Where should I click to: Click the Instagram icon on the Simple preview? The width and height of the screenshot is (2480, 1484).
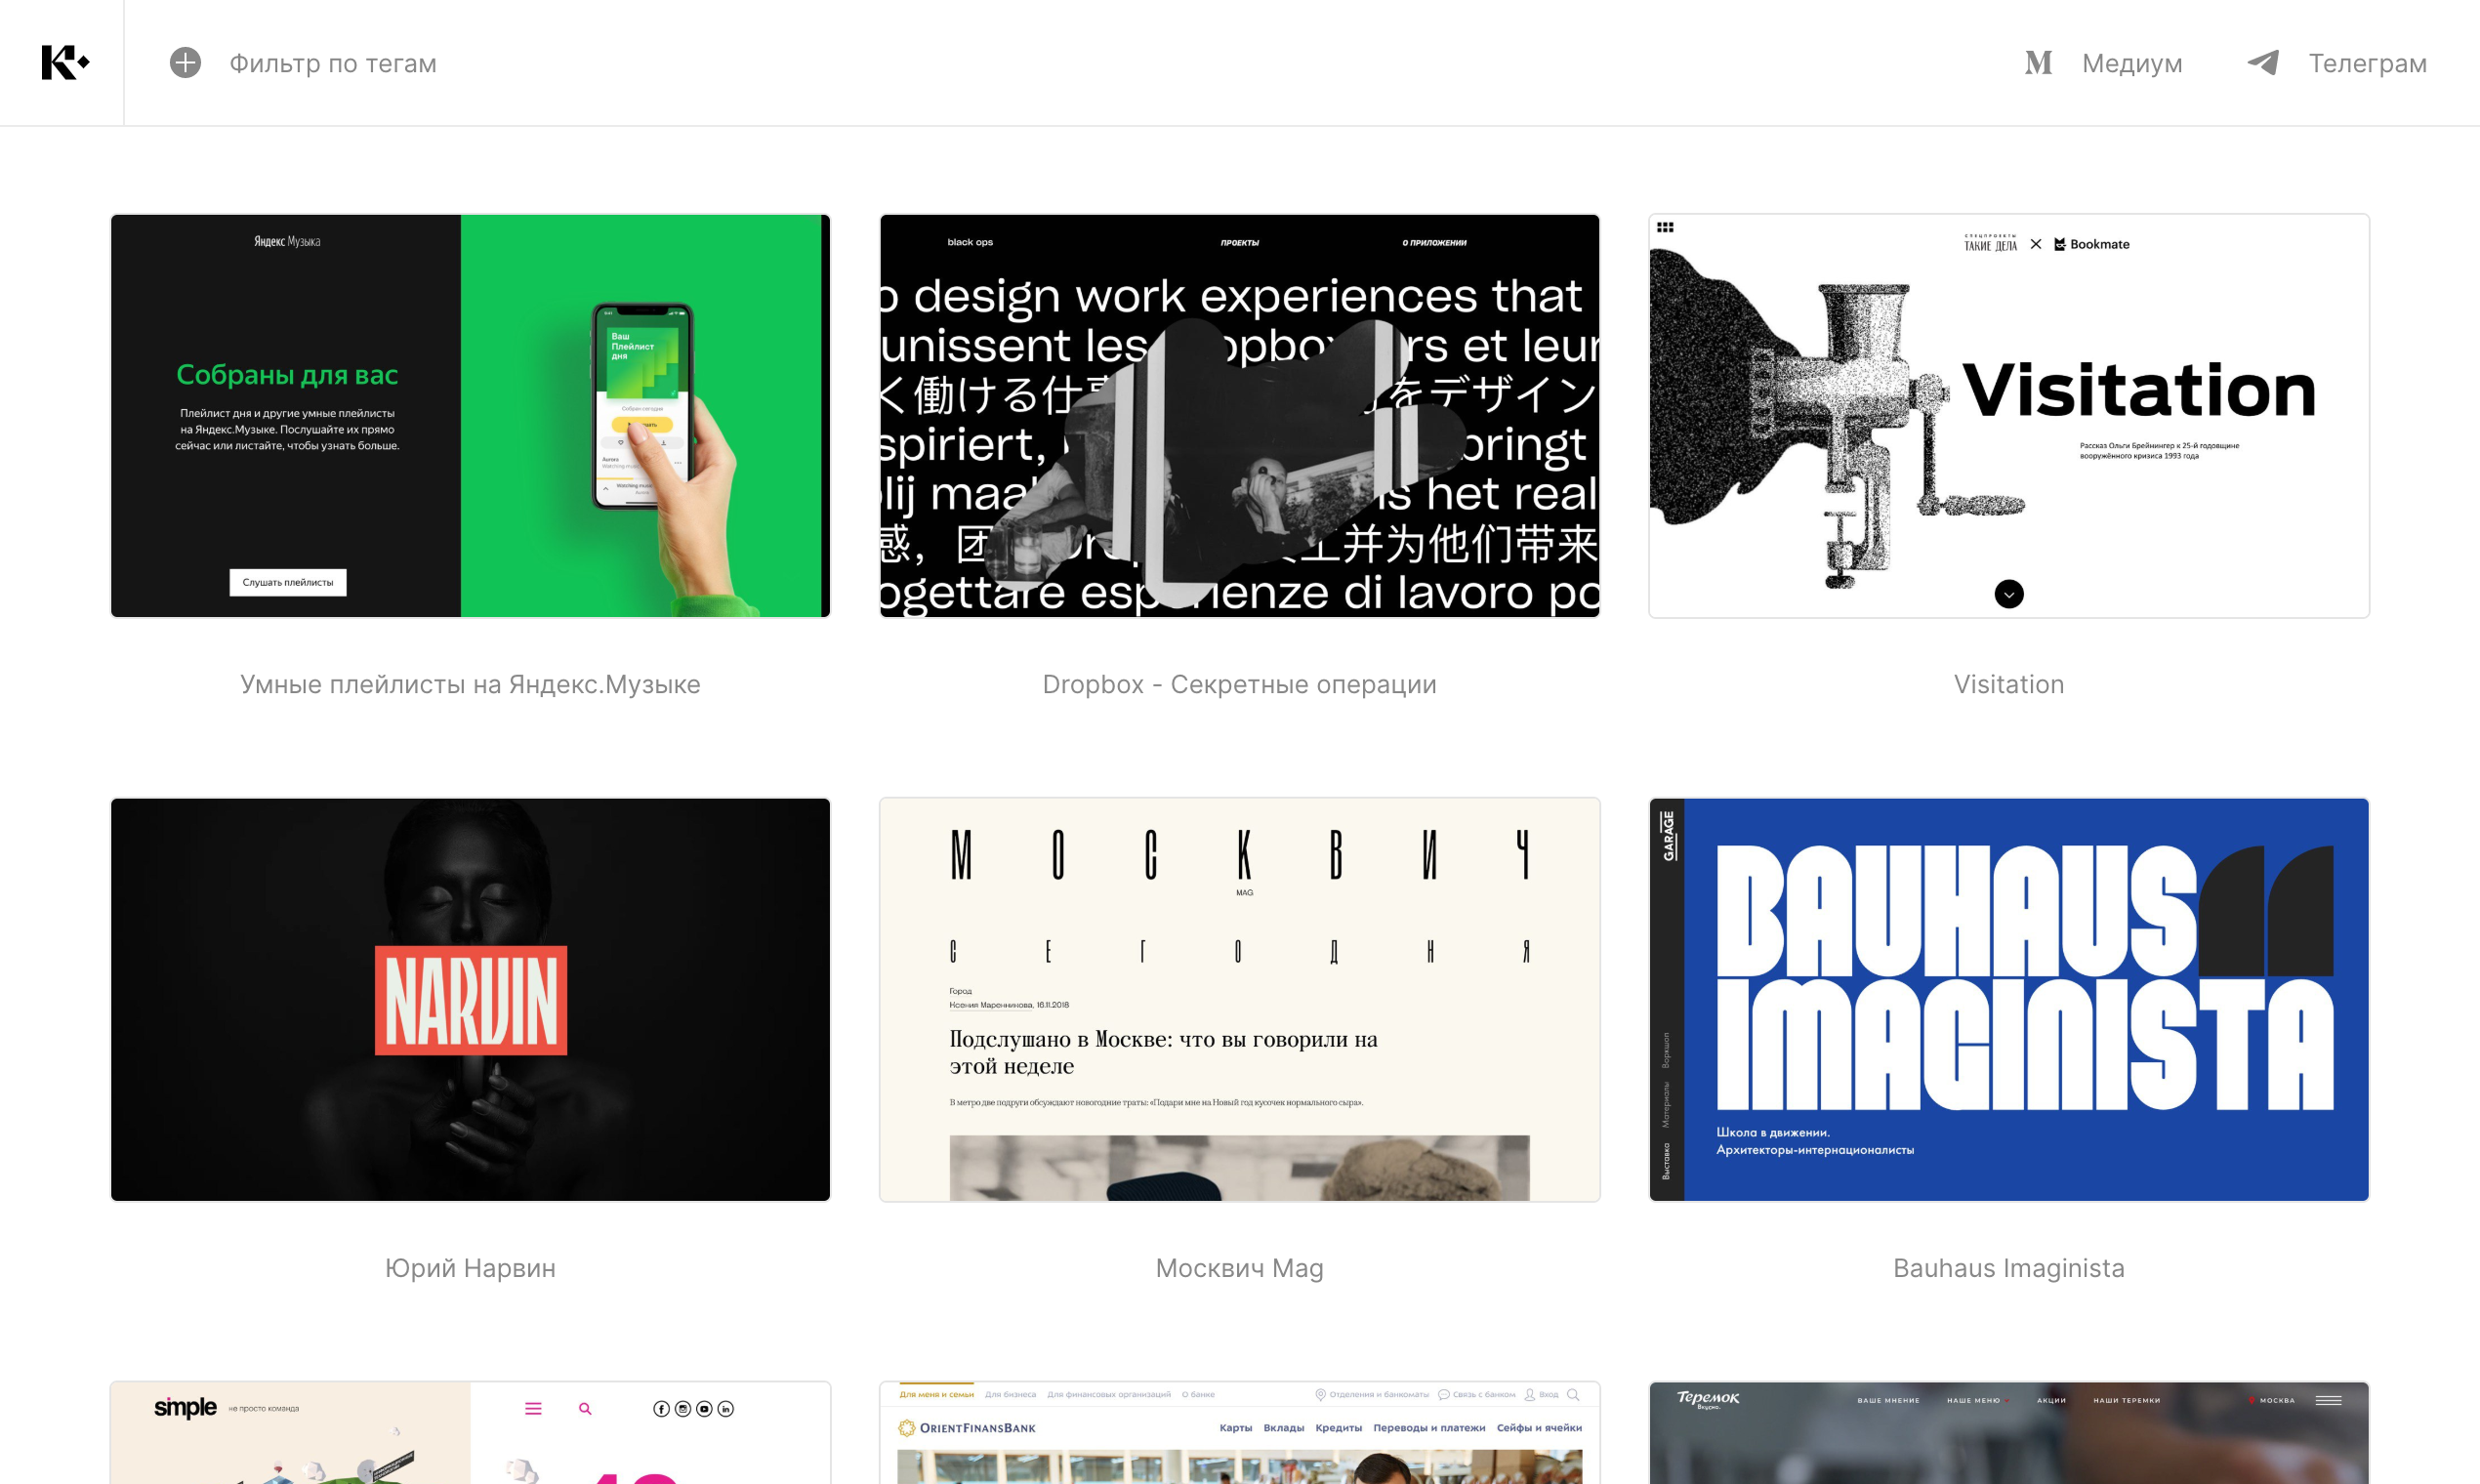tap(683, 1410)
